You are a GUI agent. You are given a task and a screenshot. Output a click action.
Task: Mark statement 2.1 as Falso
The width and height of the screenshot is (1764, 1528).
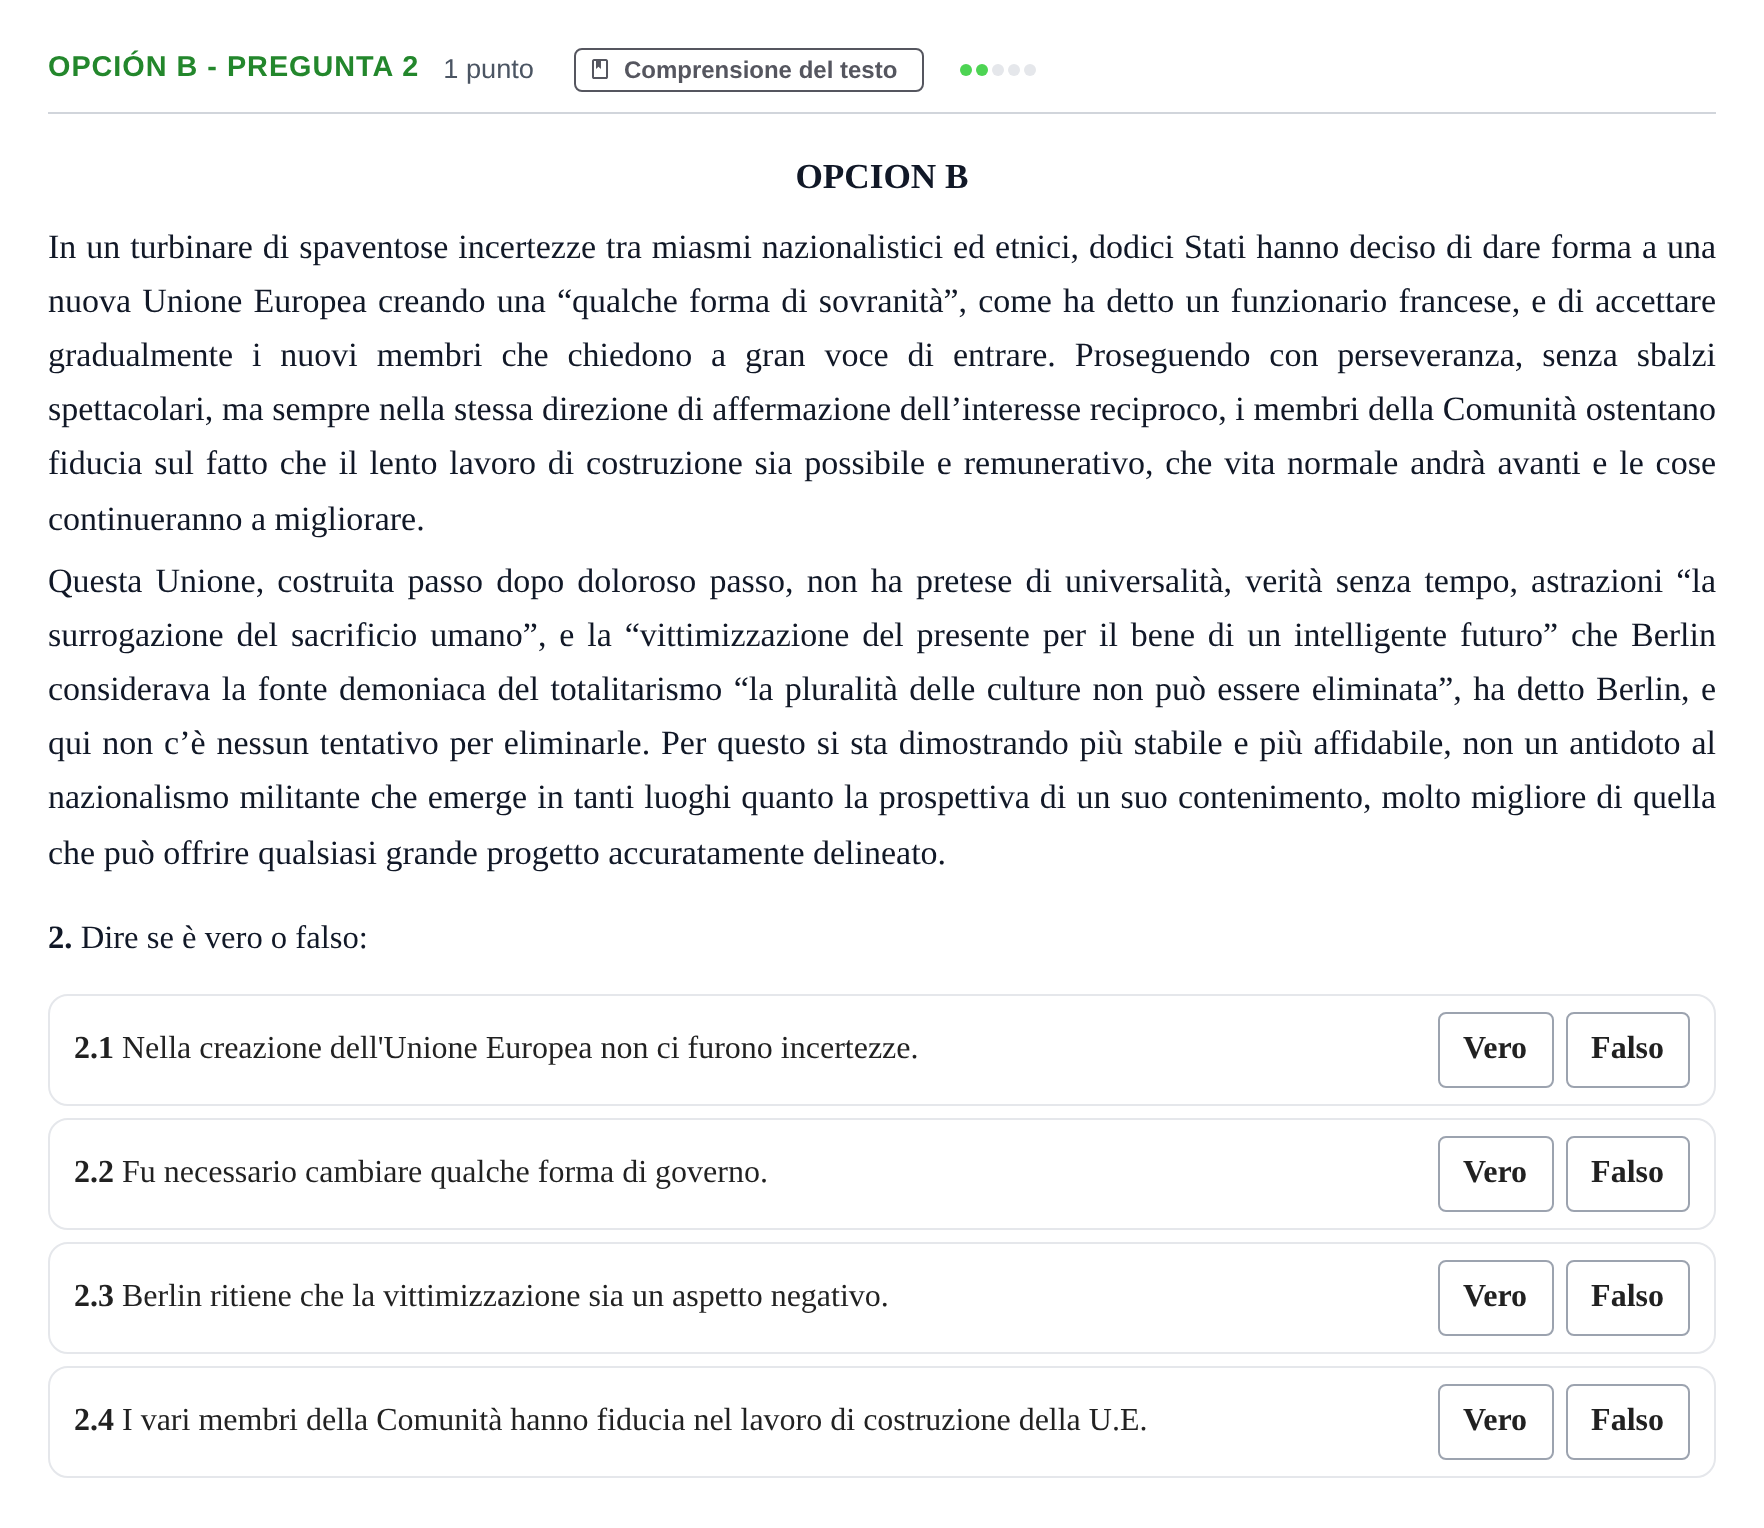(x=1627, y=1049)
